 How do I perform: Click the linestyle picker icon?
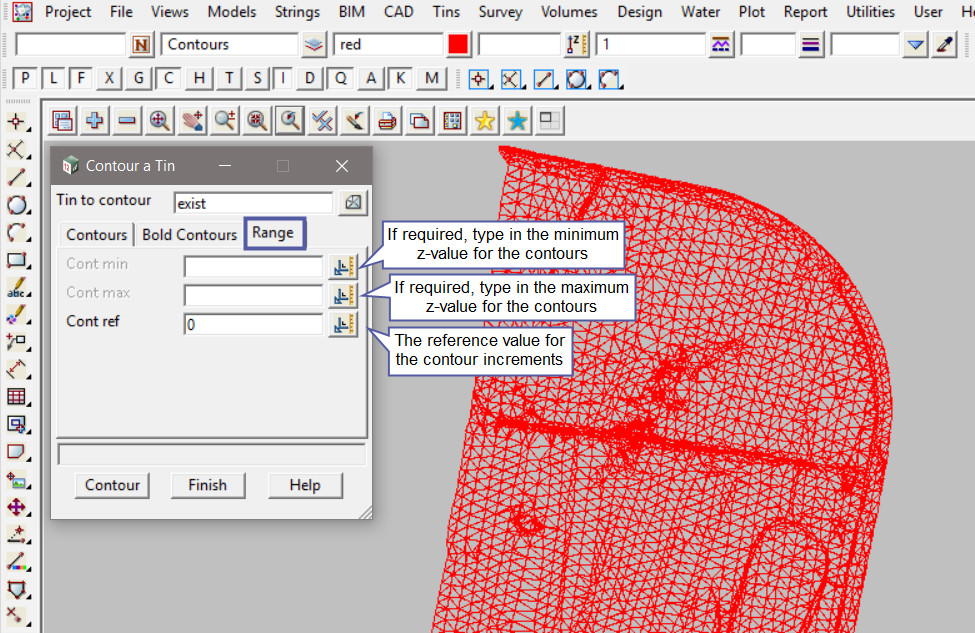721,45
